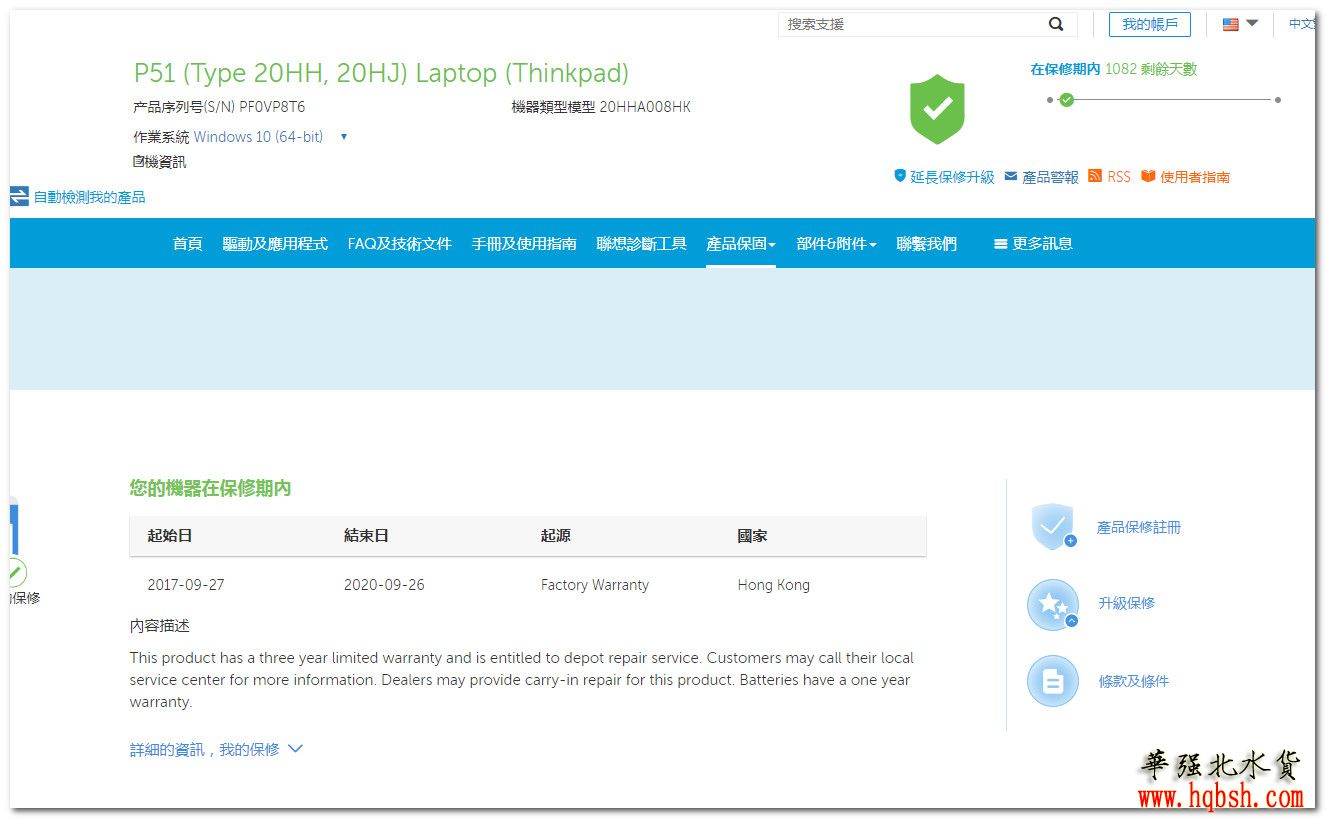Click the 內容描述 label

(x=160, y=626)
